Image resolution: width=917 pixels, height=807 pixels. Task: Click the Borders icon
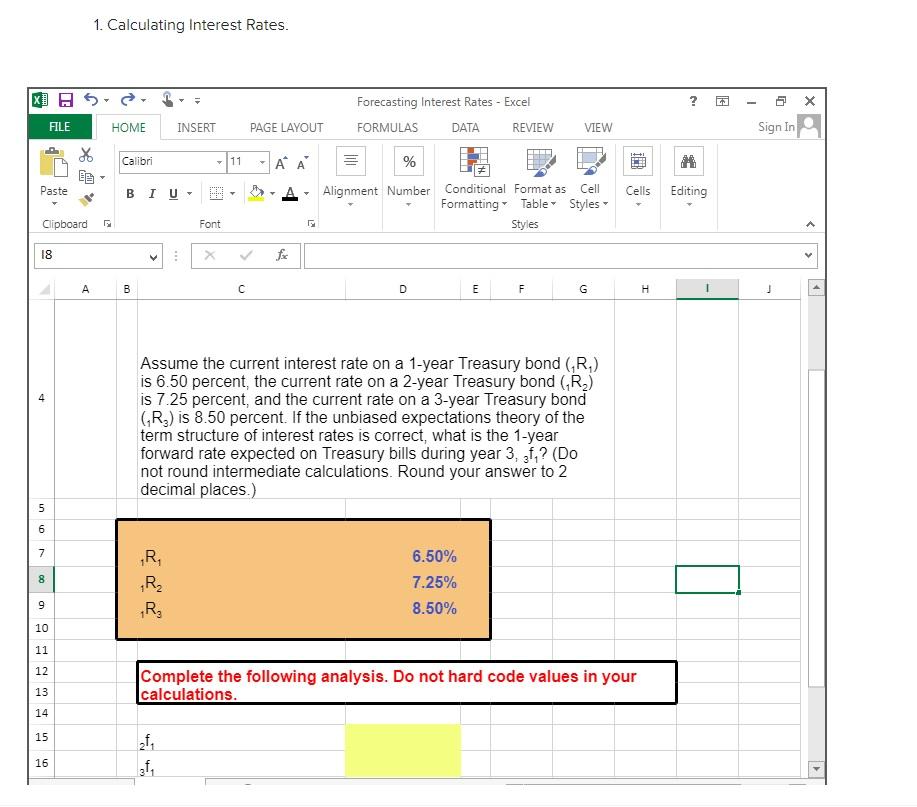216,194
